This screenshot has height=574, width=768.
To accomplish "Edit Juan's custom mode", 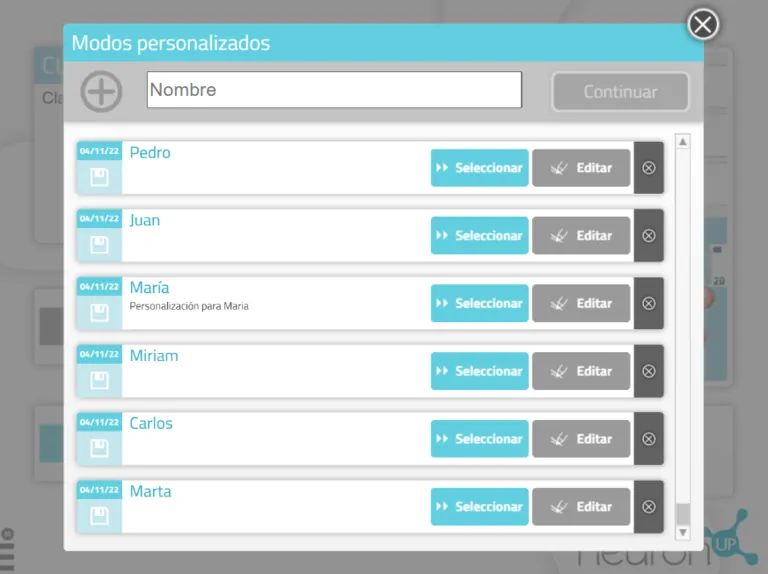I will click(581, 236).
